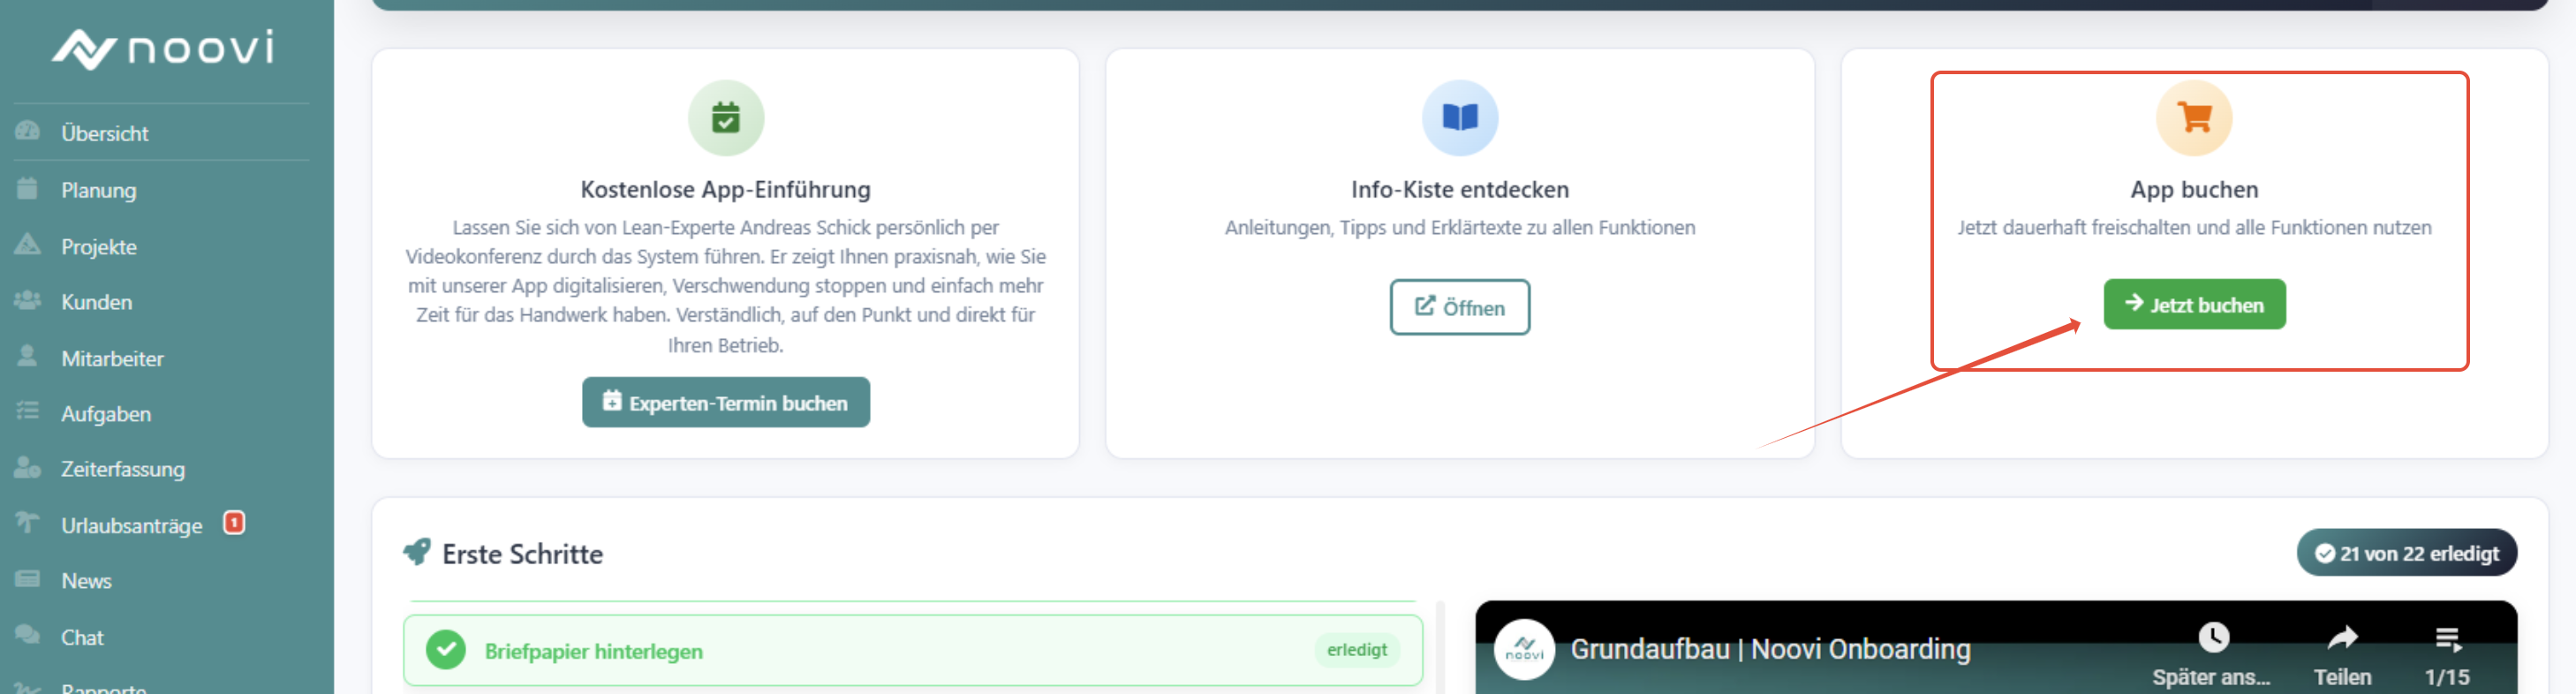Click the Grundaufbau | Noovi Onboarding video title
The width and height of the screenshot is (2576, 694).
[x=1770, y=649]
